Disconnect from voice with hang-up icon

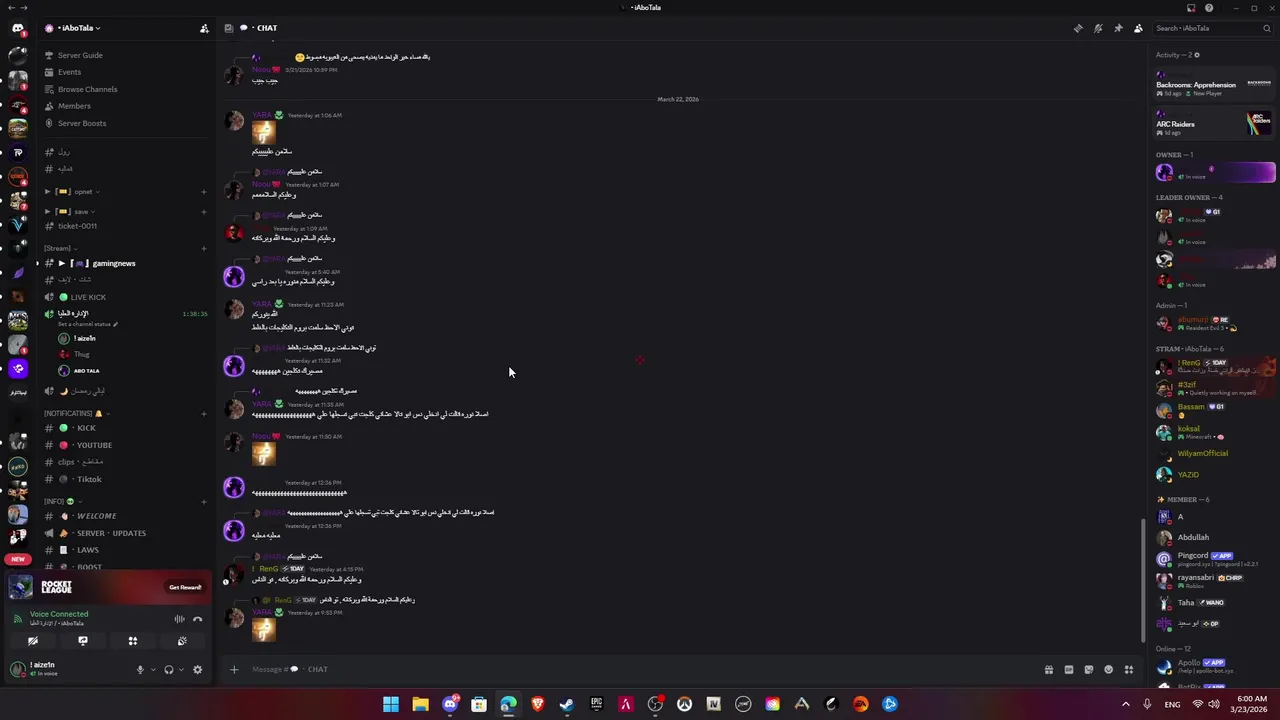coord(197,619)
